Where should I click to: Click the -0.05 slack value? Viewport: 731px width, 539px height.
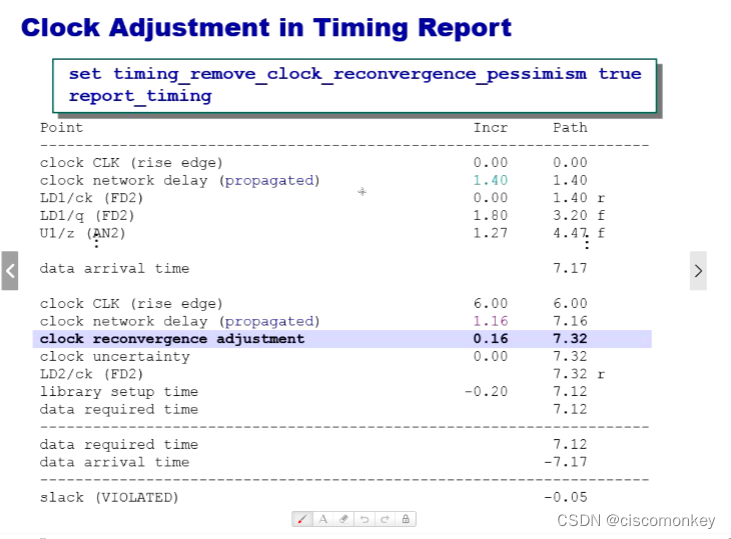[x=565, y=497]
